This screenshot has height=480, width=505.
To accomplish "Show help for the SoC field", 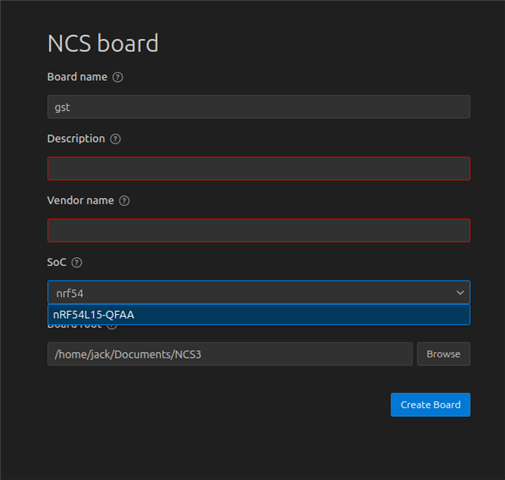I will (x=77, y=263).
